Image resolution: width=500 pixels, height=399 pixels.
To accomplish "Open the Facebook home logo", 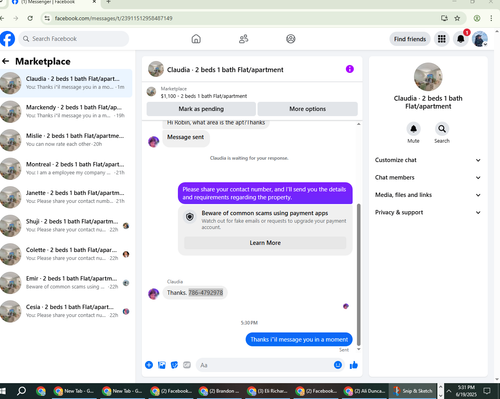I will click(x=7, y=39).
